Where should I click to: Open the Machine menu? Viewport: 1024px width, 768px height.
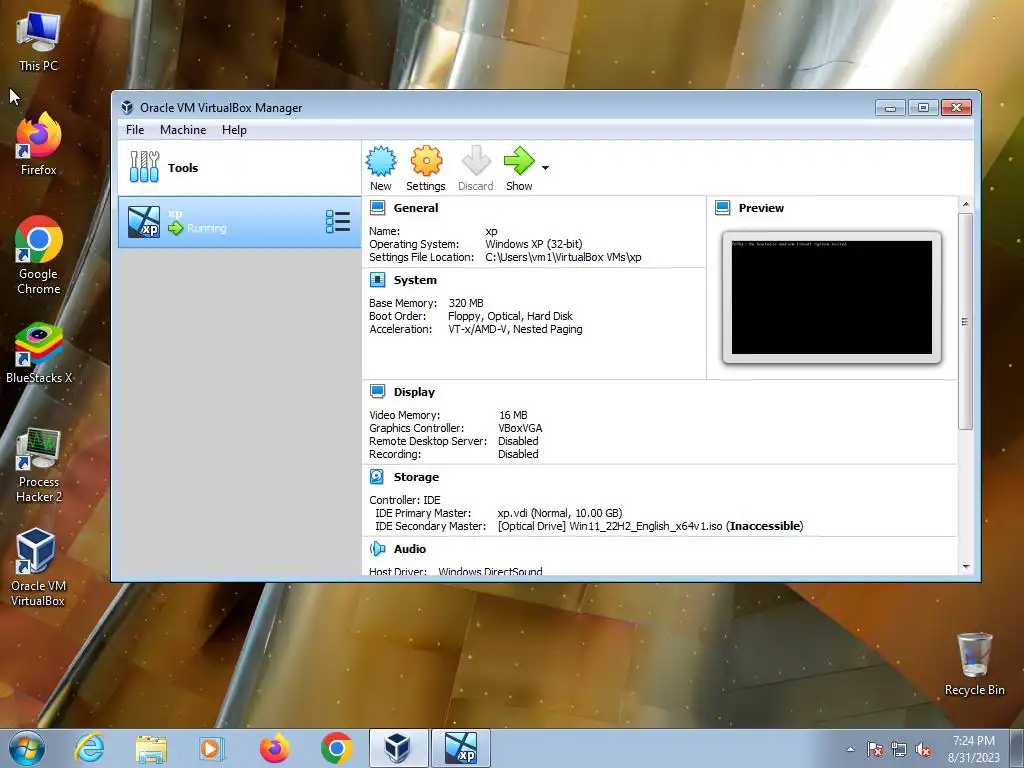[x=183, y=130]
